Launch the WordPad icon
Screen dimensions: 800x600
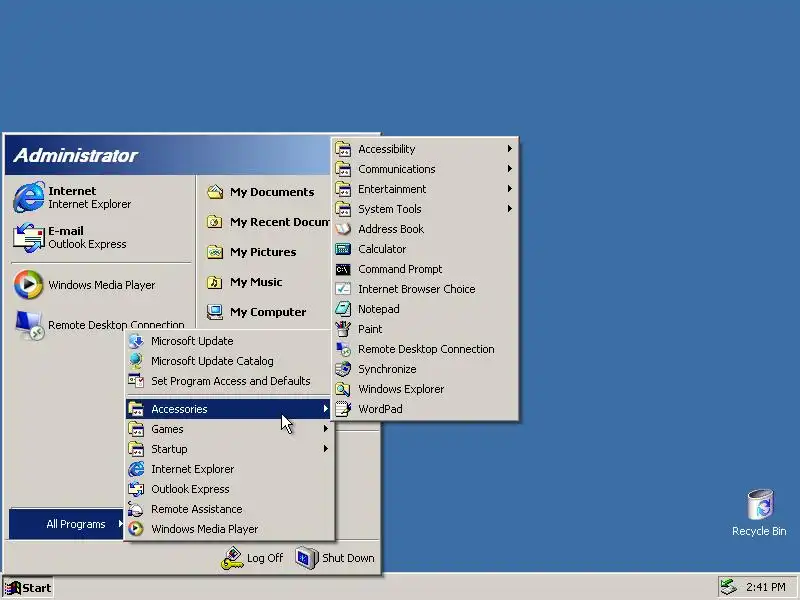pyautogui.click(x=343, y=409)
